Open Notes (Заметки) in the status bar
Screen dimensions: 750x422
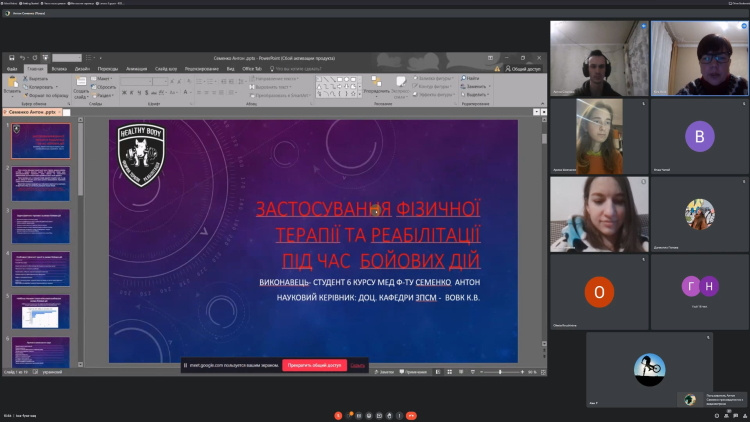click(x=384, y=372)
